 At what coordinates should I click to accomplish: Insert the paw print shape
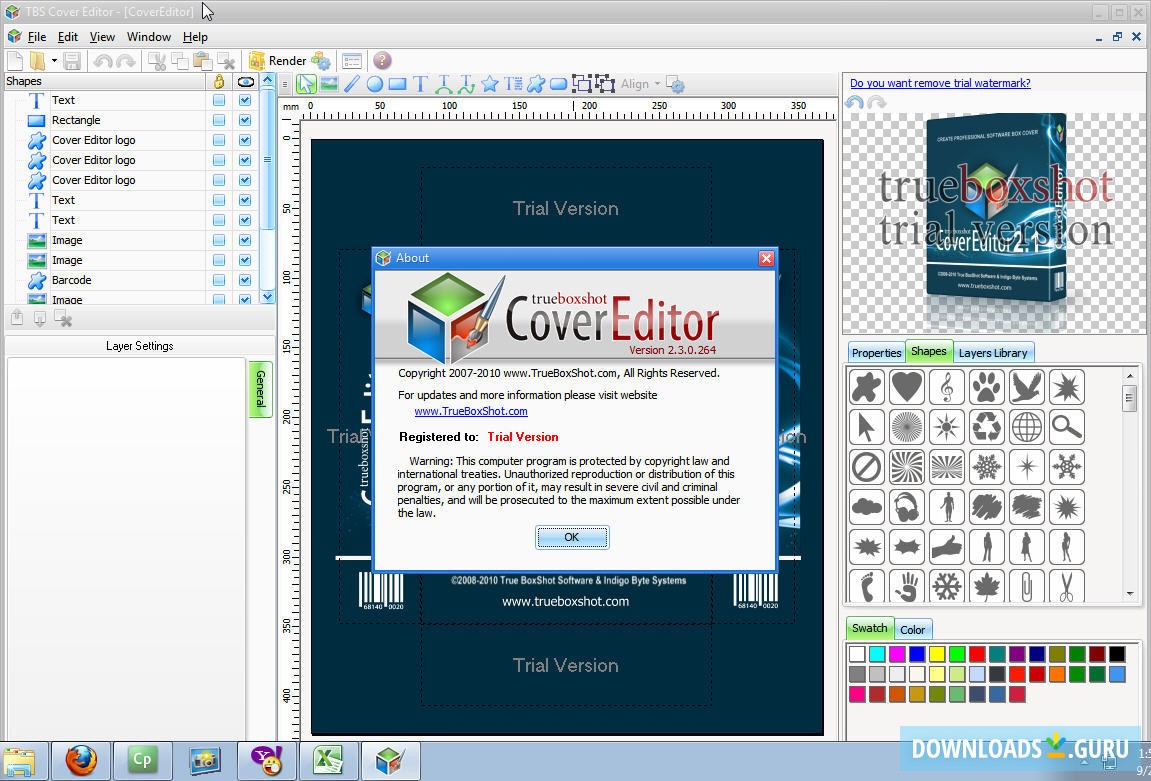[987, 387]
